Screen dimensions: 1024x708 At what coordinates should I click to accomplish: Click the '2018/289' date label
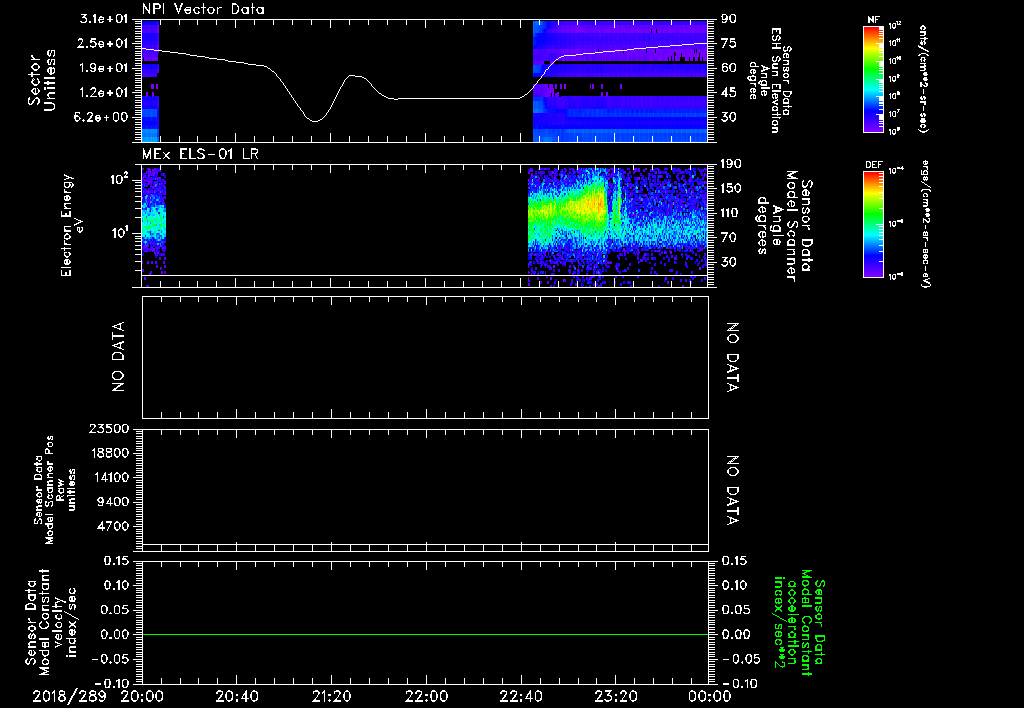(69, 696)
